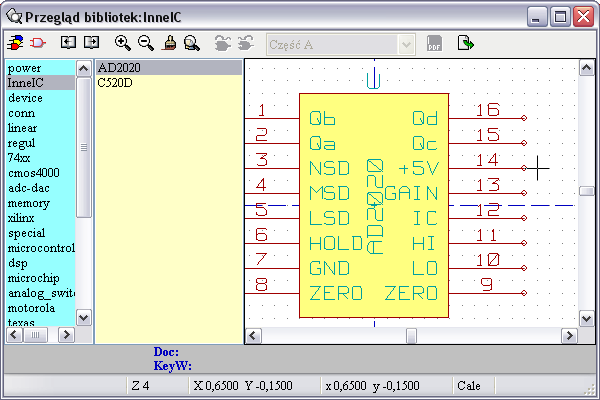Select the 'microcontrol' library entry

(x=41, y=248)
